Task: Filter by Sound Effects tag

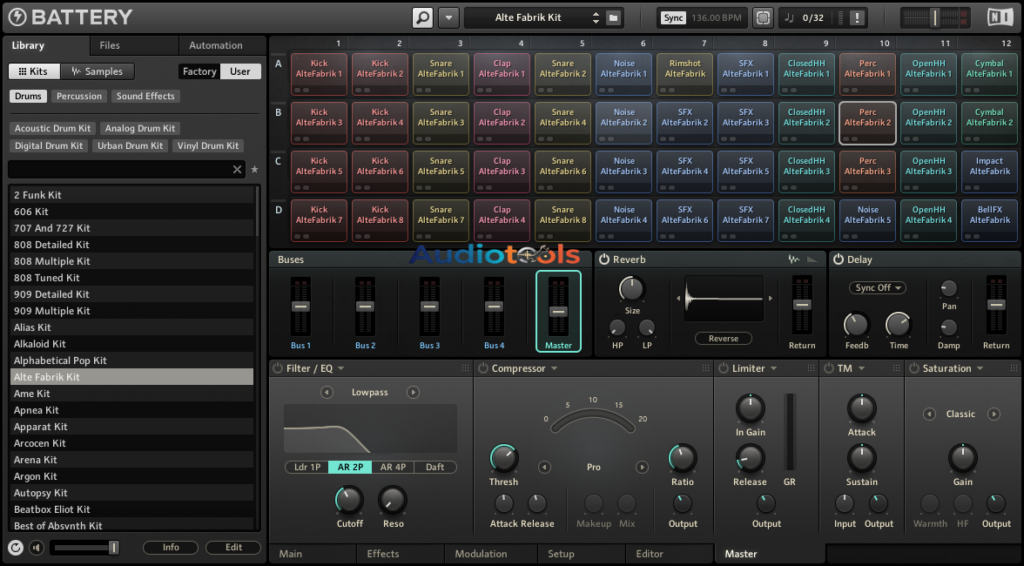Action: click(146, 96)
